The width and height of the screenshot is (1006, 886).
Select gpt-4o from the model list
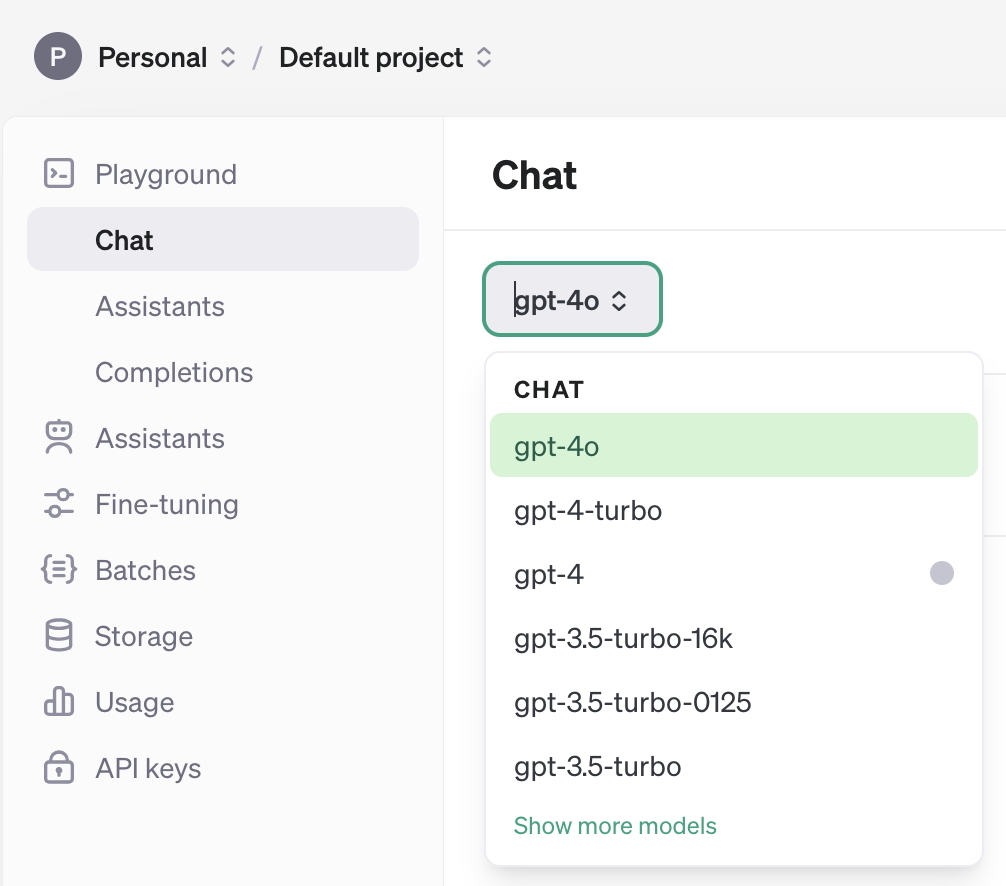click(x=733, y=445)
